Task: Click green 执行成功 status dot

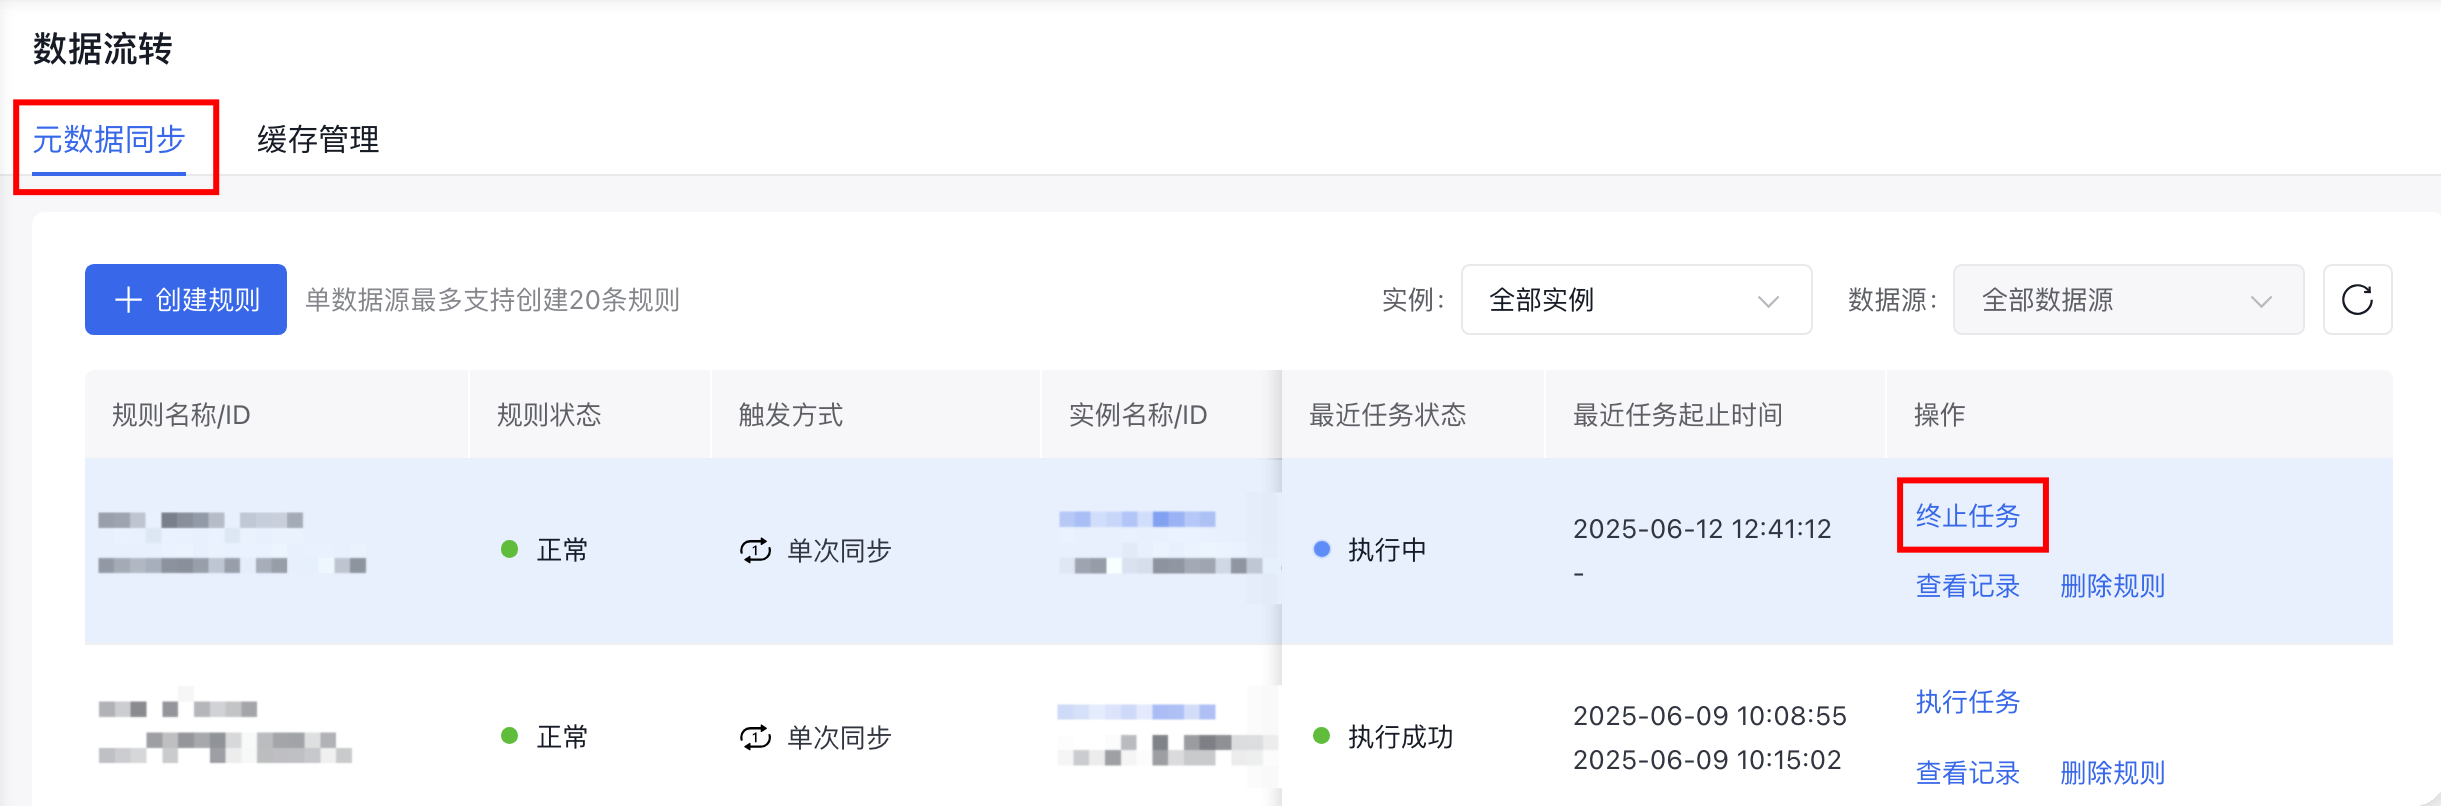Action: click(x=1321, y=736)
